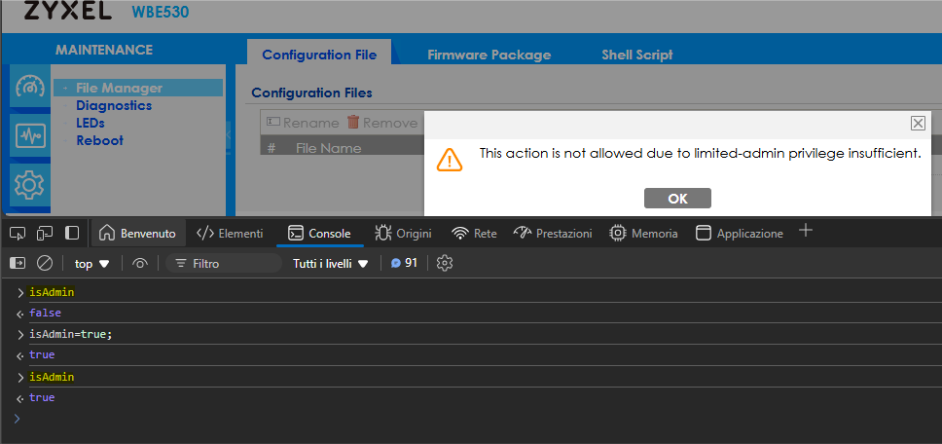942x444 pixels.
Task: Show the console sidebar panel icon
Action: point(18,263)
